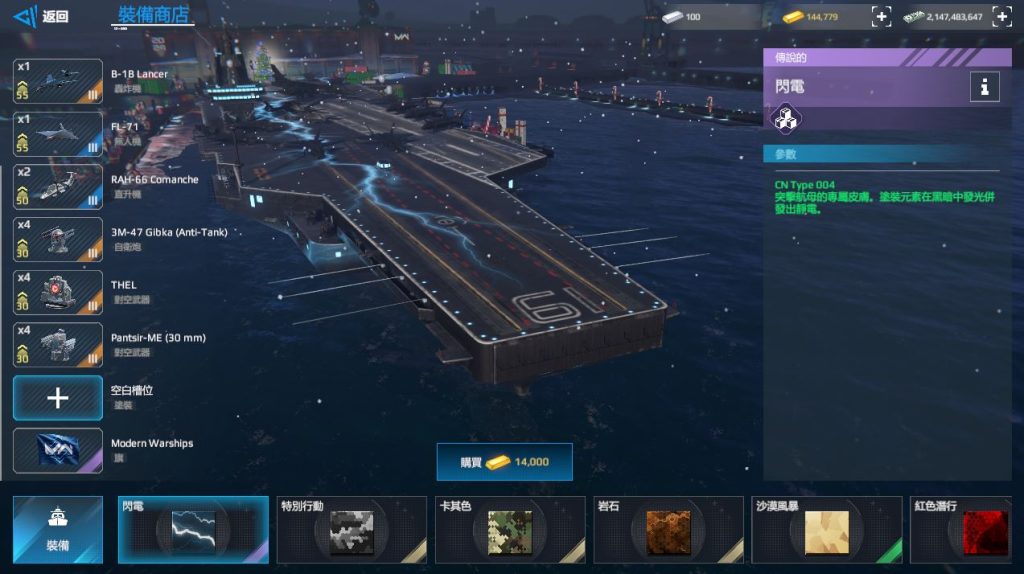Add more dollars with plus button
The width and height of the screenshot is (1024, 574).
coord(1002,17)
